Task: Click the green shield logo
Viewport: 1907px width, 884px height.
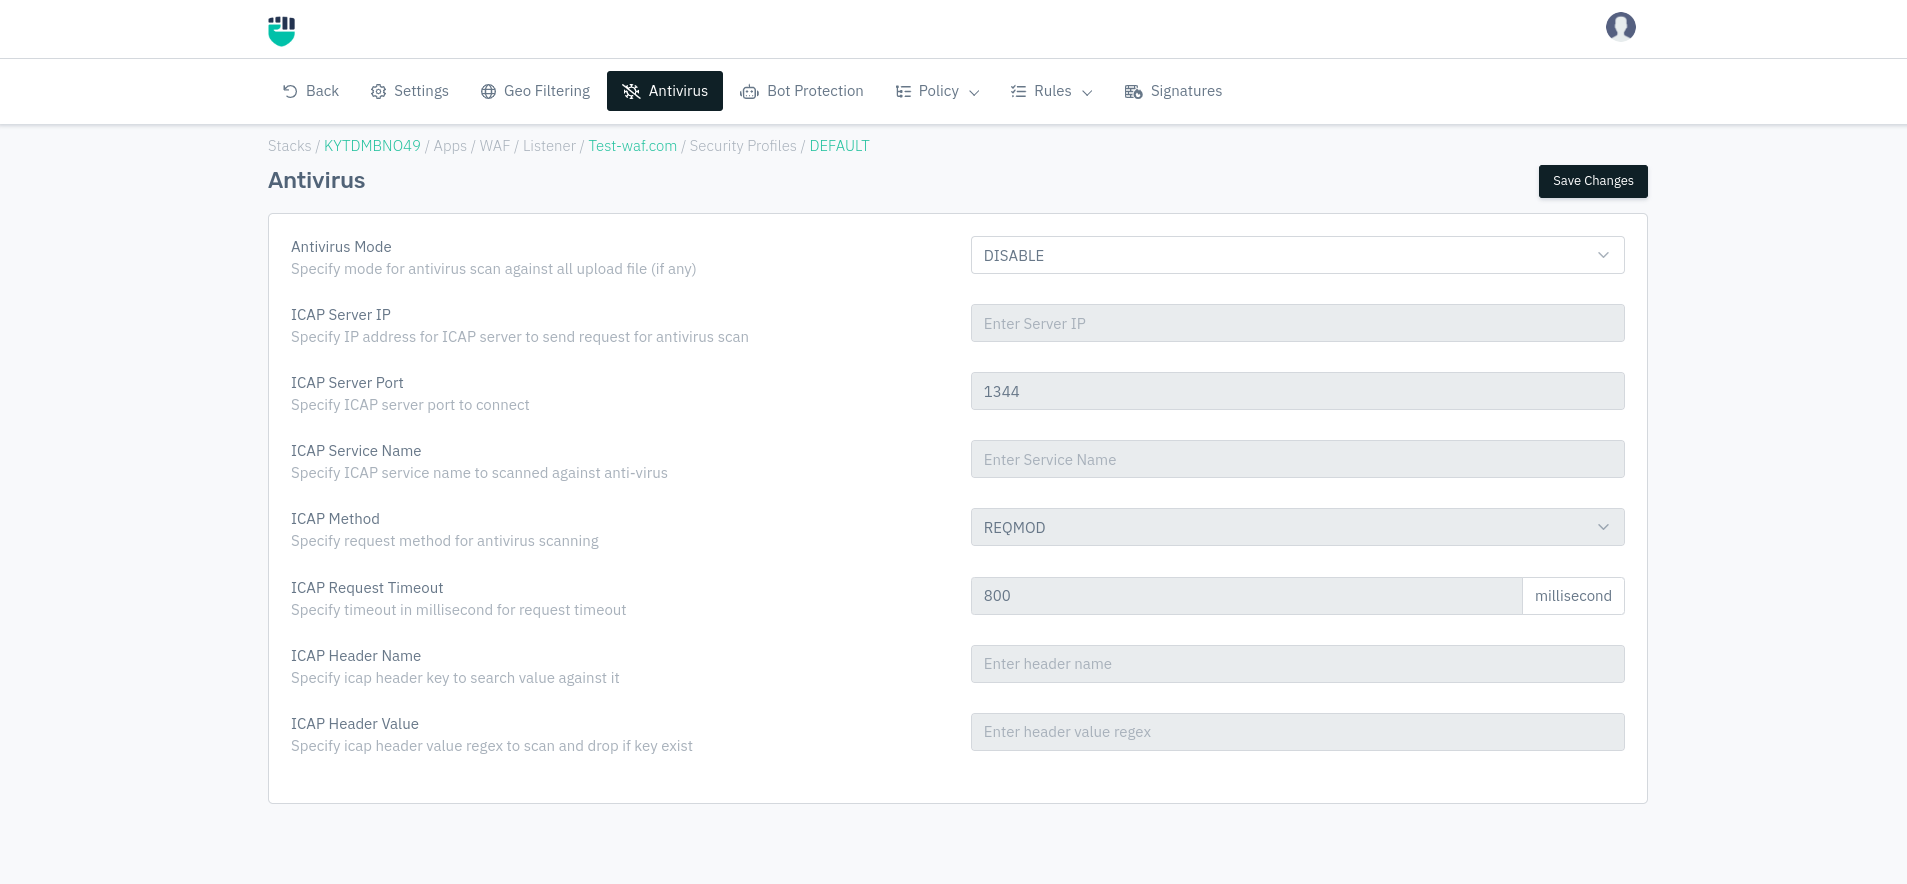Action: click(x=282, y=31)
